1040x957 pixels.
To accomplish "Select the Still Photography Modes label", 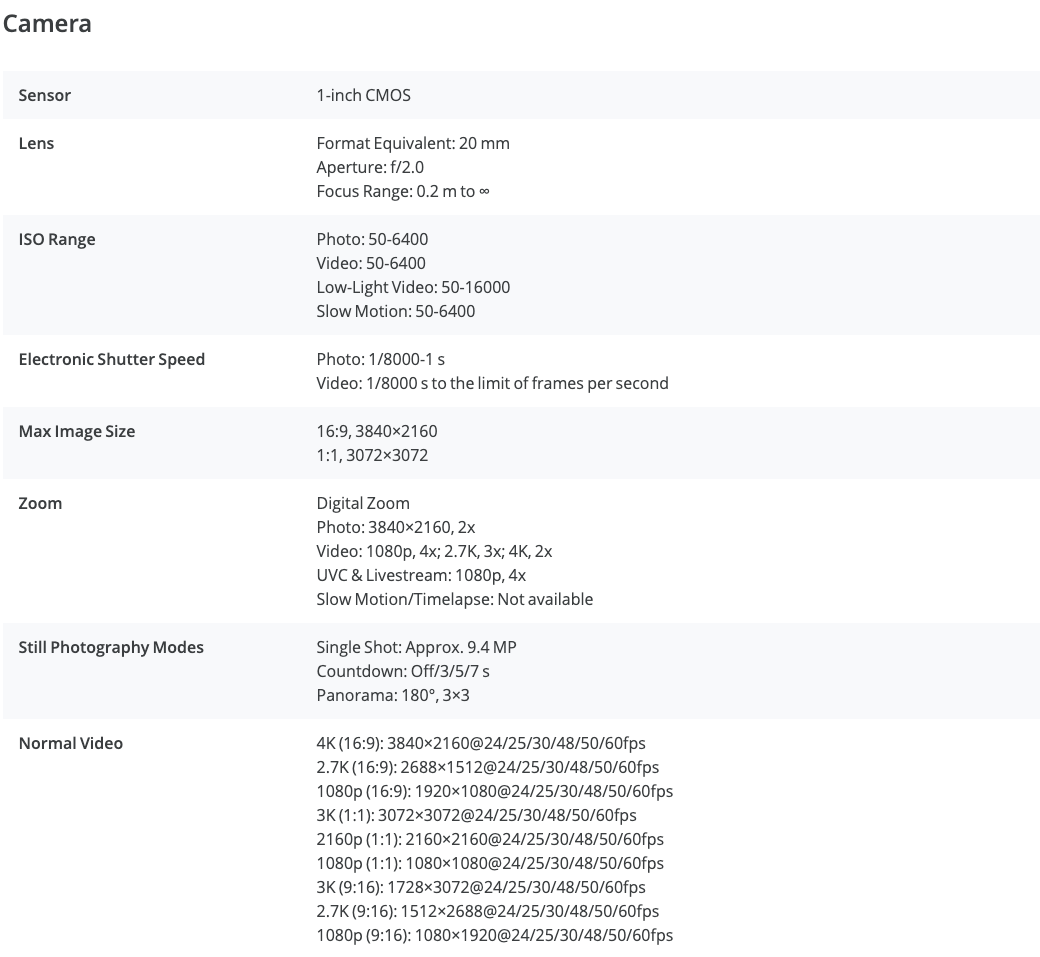I will point(111,647).
